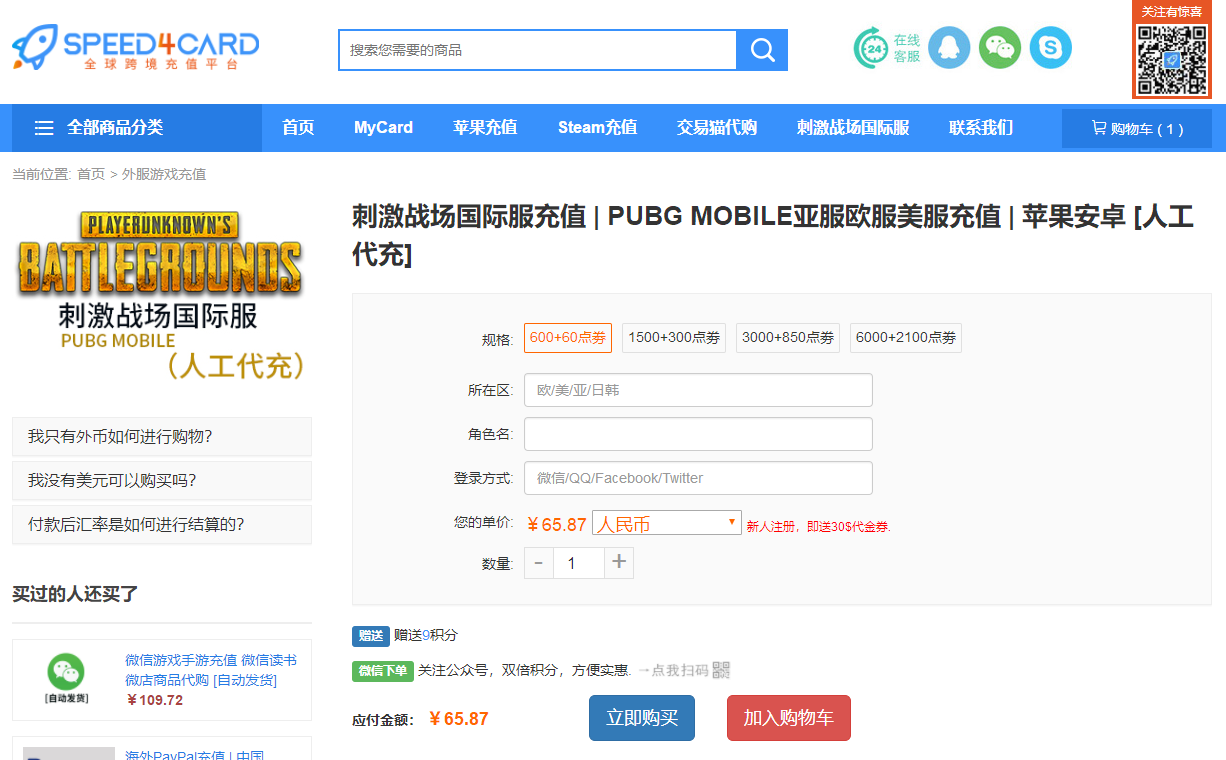
Task: Click the Speed4Card rocket logo
Action: pyautogui.click(x=135, y=48)
